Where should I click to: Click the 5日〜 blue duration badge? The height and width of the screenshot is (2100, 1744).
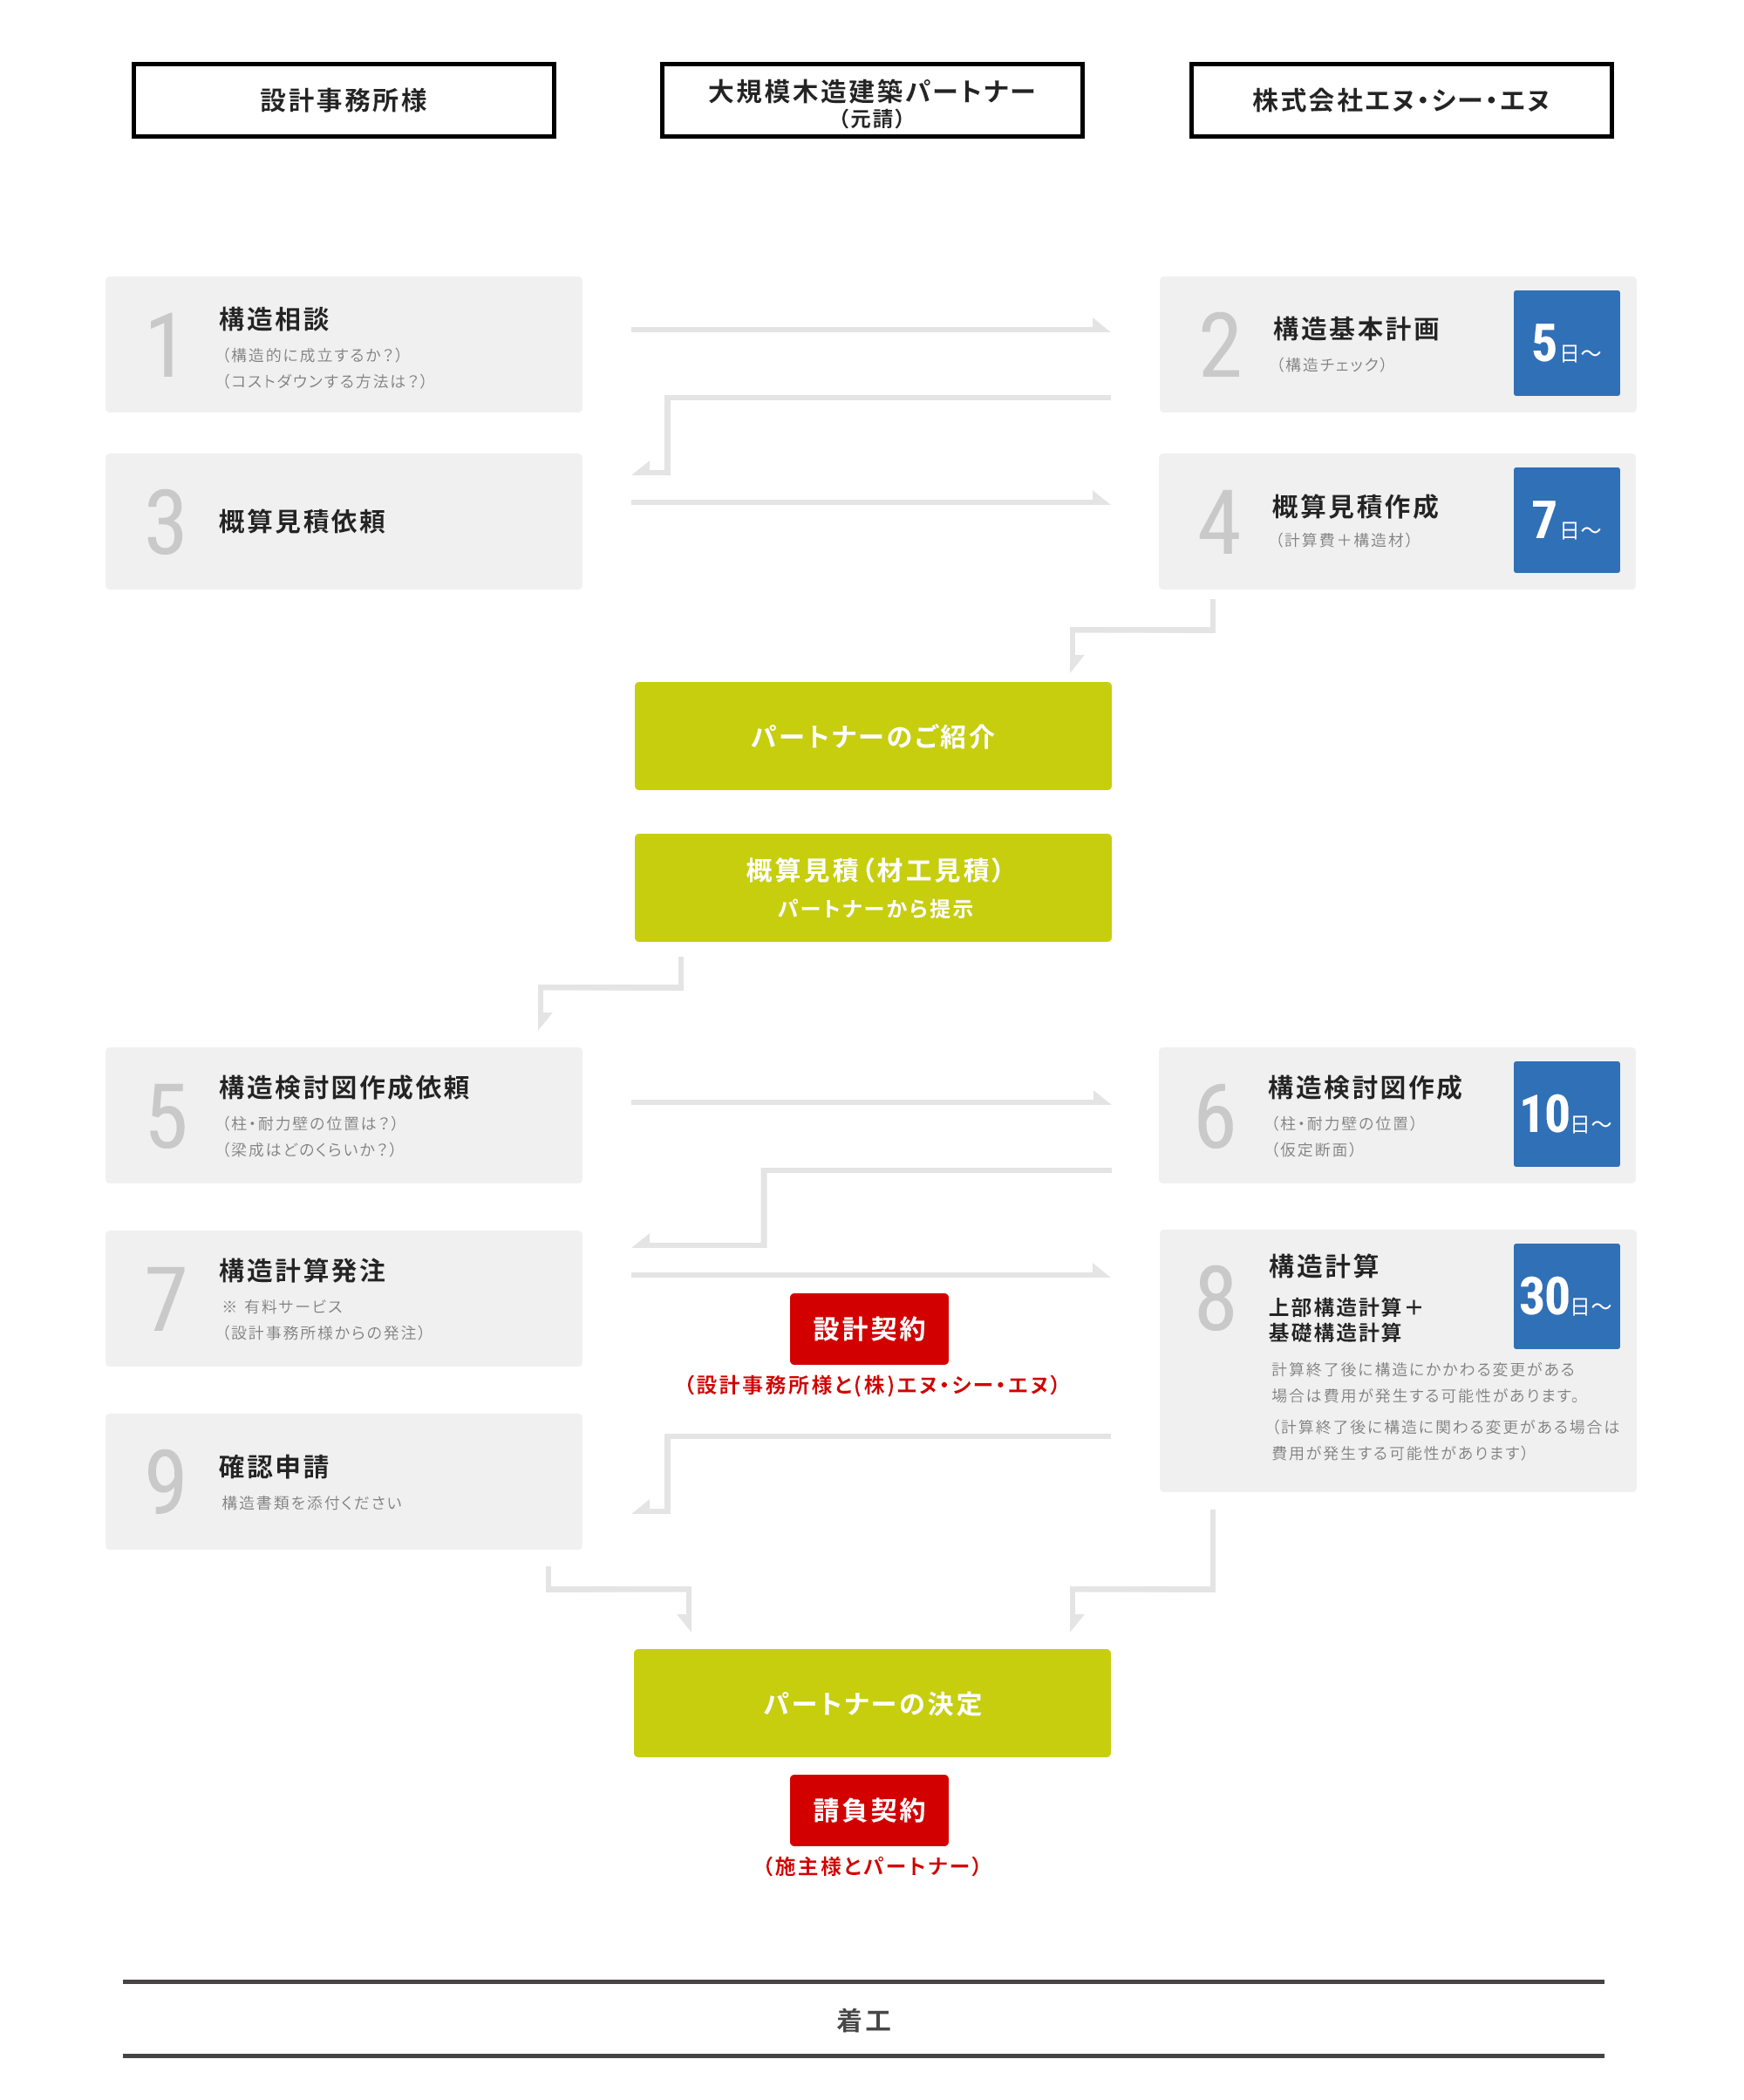pyautogui.click(x=1565, y=343)
